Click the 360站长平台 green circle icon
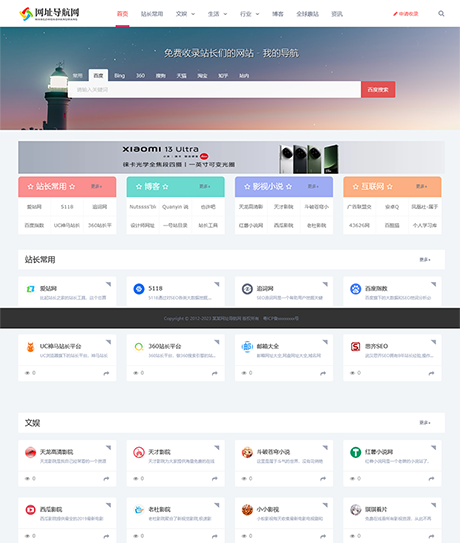Image resolution: width=460 pixels, height=543 pixels. click(x=139, y=346)
